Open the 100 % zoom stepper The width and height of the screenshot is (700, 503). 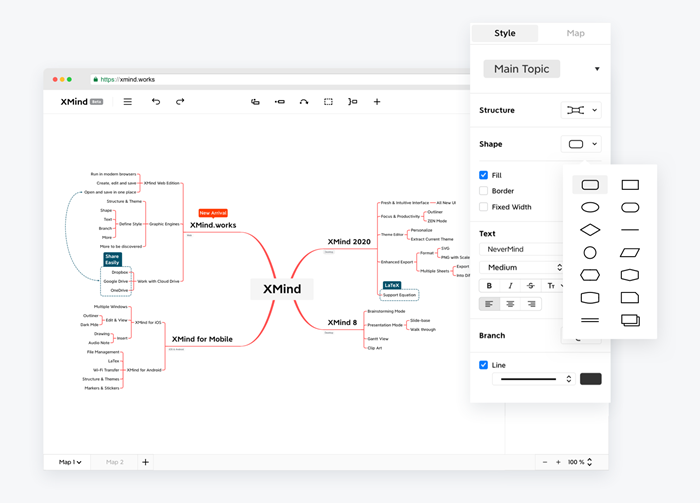pos(590,462)
